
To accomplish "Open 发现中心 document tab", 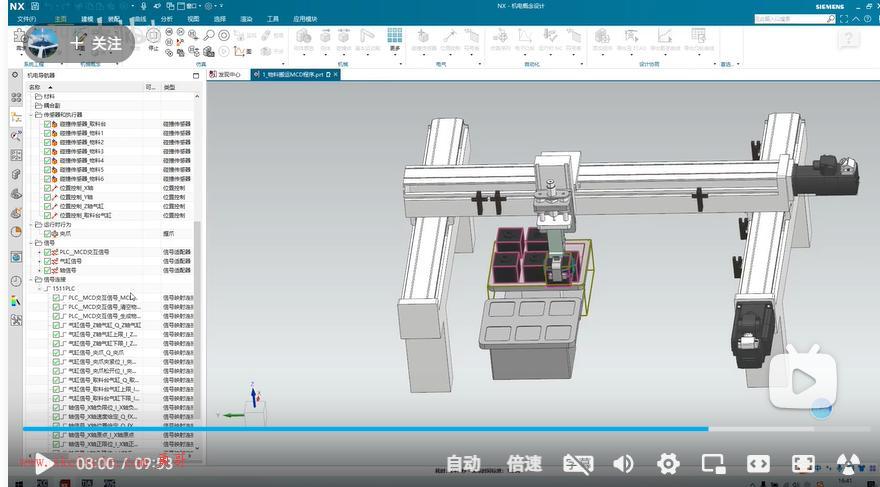I will pos(225,75).
